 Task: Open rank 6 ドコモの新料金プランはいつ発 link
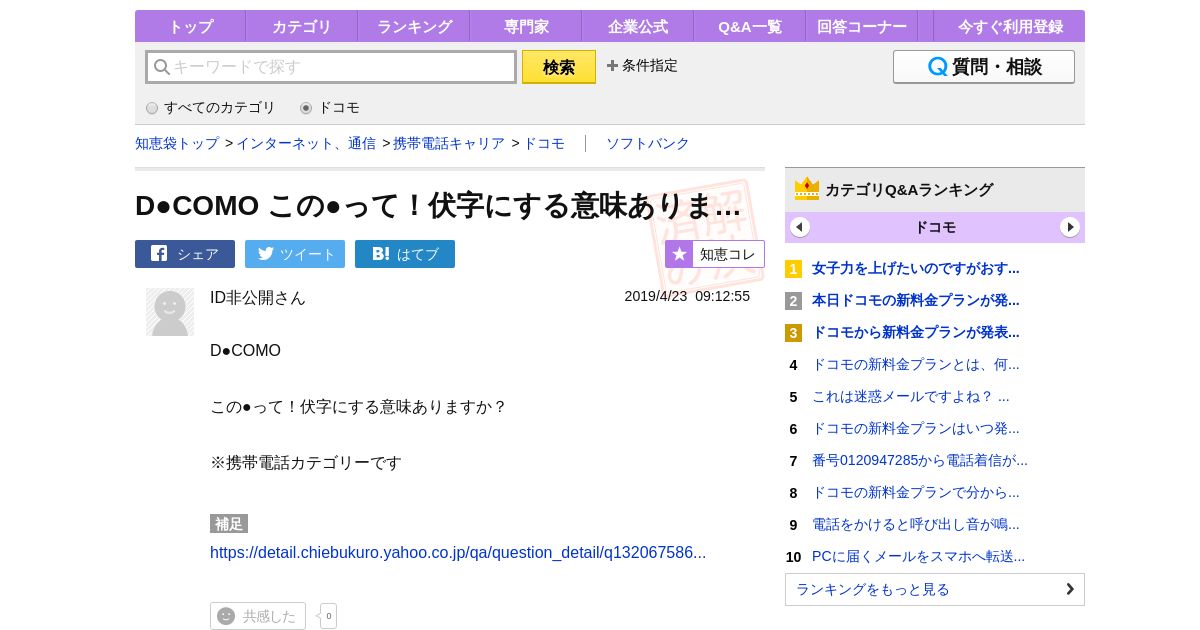click(x=916, y=428)
